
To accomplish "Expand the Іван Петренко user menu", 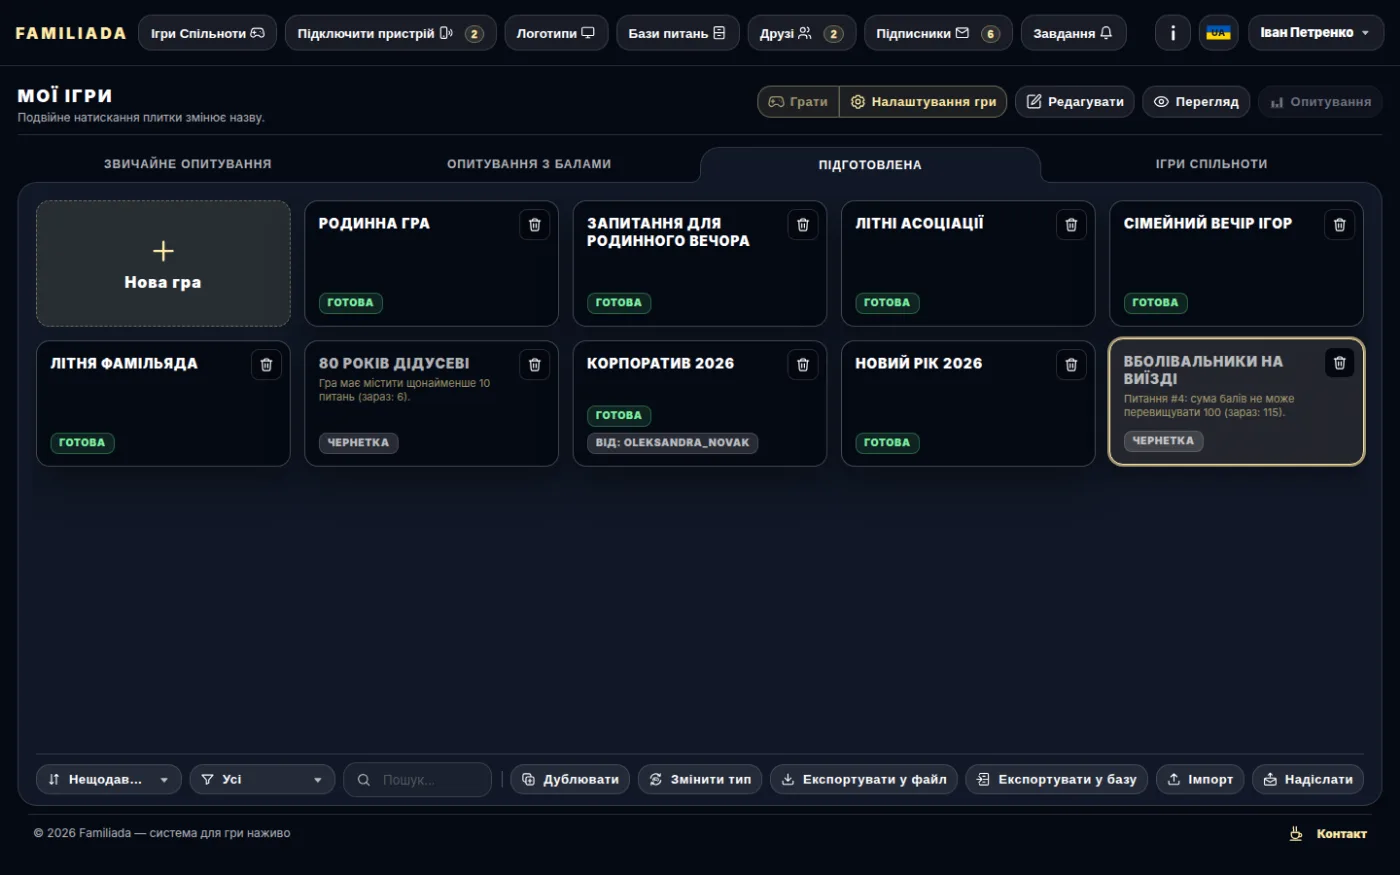I will tap(1316, 33).
